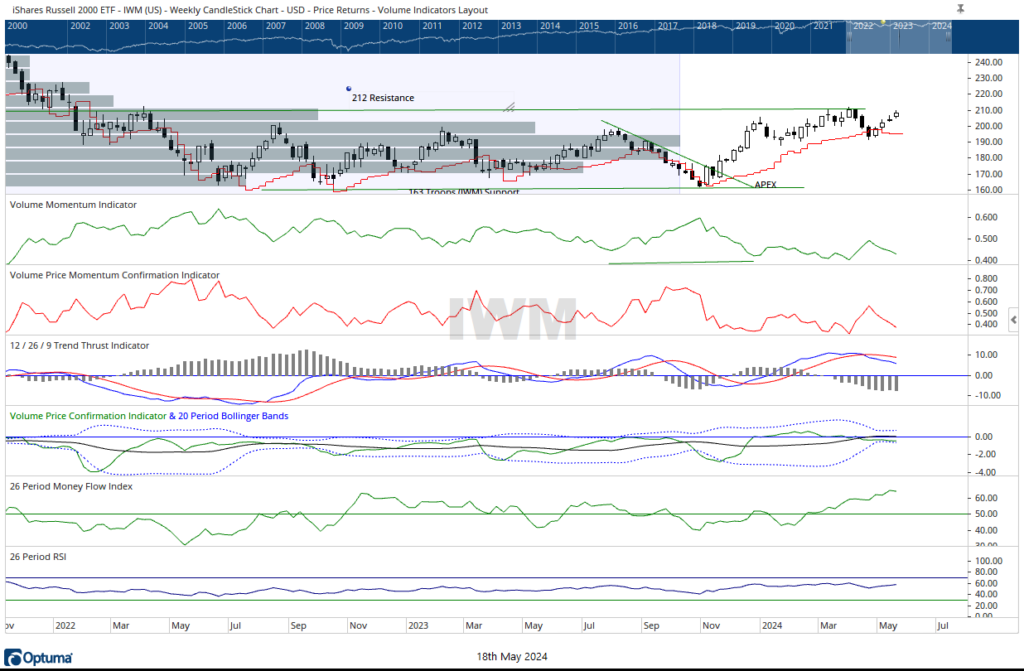Click the blue dot above 212 Resistance
Screen dimensions: 1024x671
[x=348, y=88]
